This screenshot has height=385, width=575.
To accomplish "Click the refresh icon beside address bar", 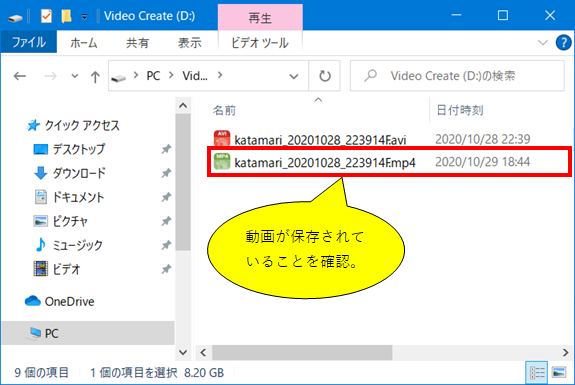I will [x=325, y=76].
